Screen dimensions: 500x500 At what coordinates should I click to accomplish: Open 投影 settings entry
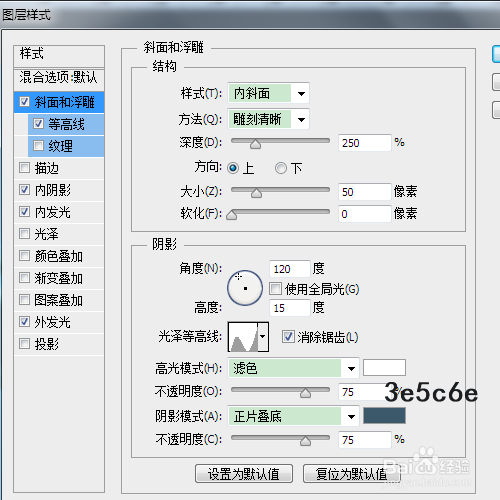[47, 344]
